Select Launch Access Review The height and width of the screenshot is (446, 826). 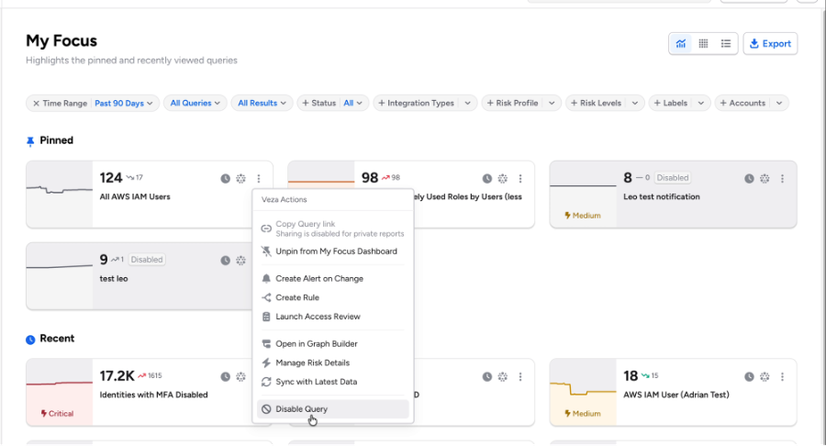click(x=332, y=316)
